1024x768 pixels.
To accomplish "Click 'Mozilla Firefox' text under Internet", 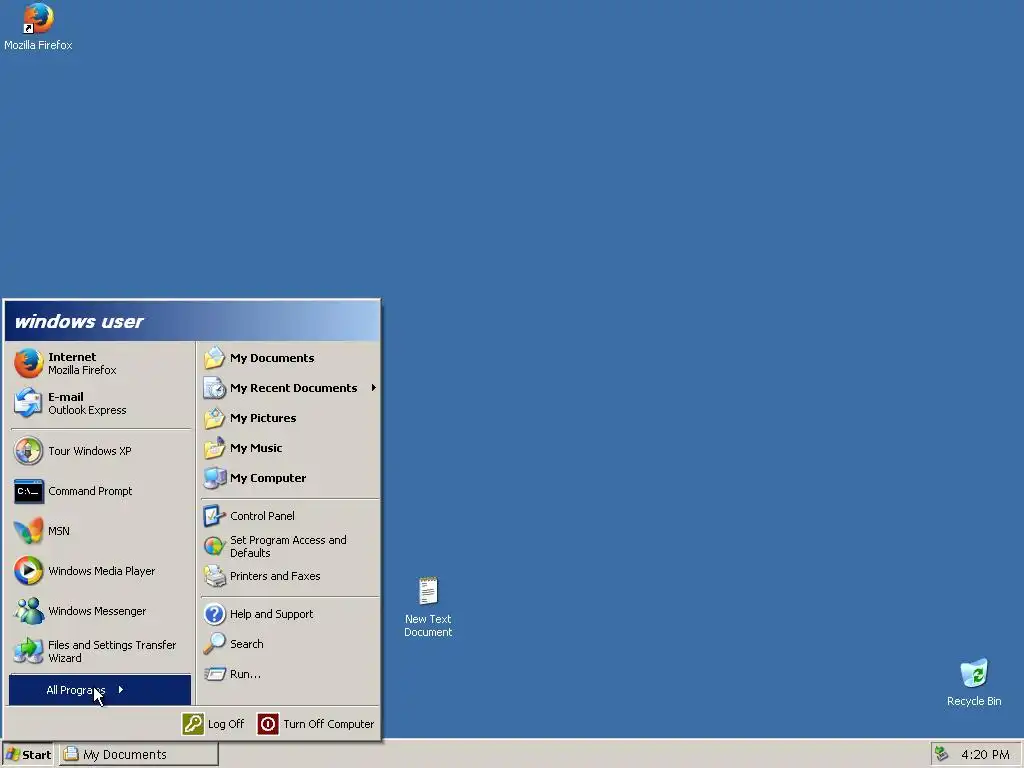I will [x=82, y=370].
